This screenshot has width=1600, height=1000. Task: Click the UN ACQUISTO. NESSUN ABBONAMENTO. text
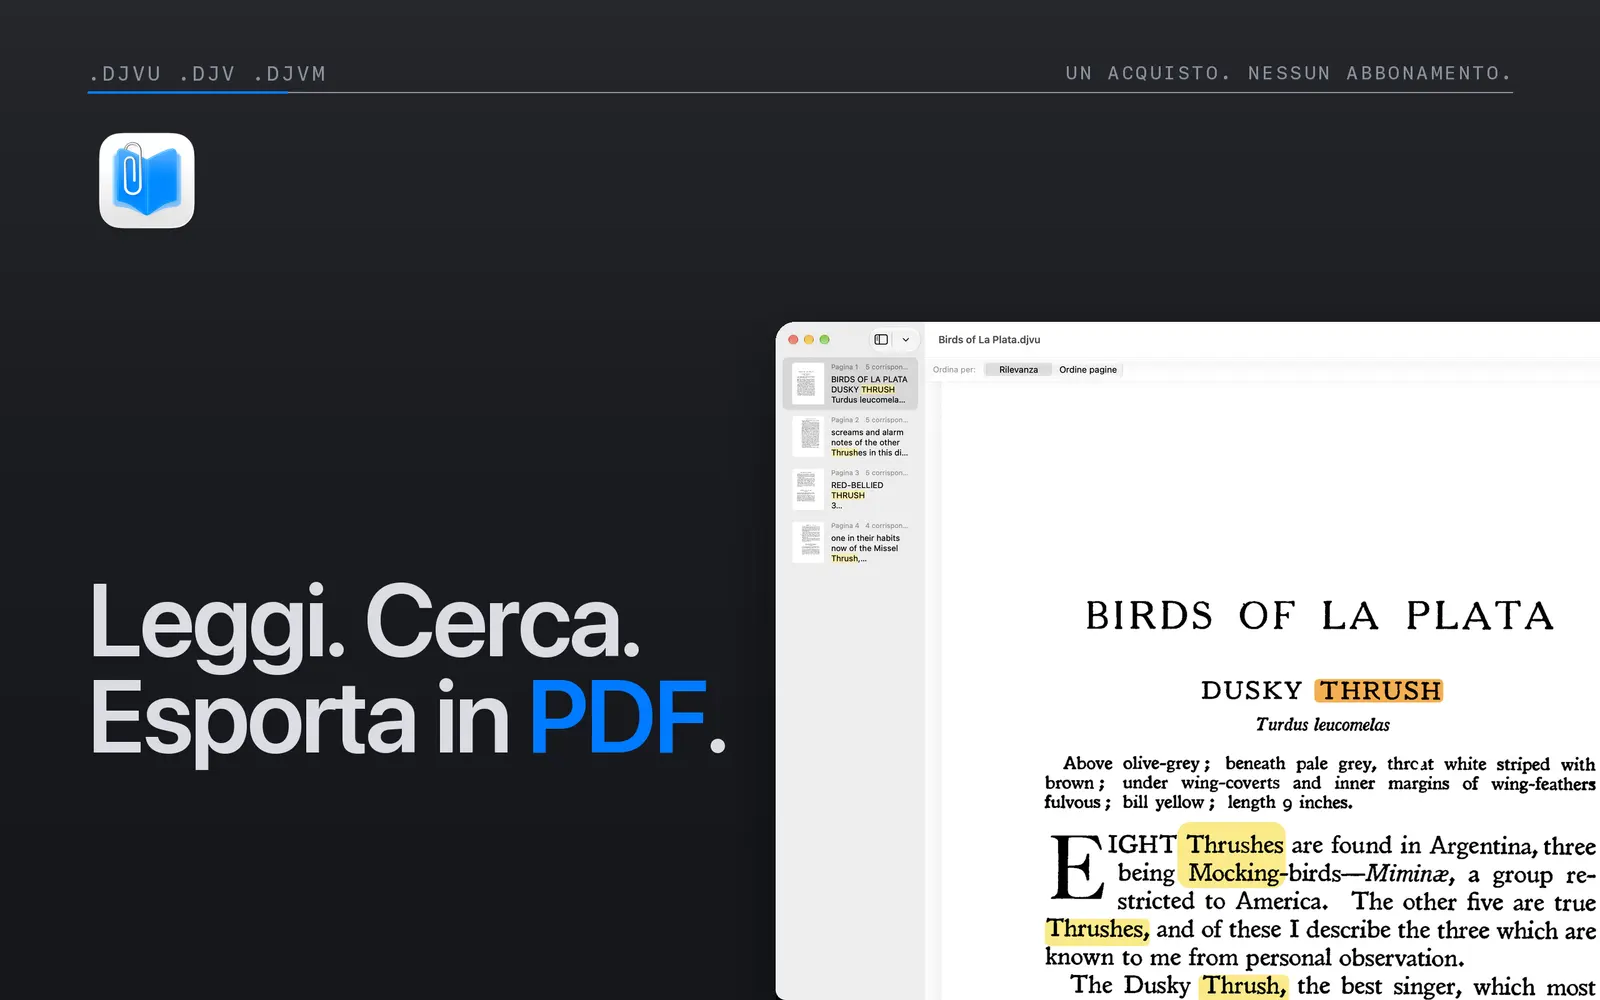click(x=1289, y=74)
